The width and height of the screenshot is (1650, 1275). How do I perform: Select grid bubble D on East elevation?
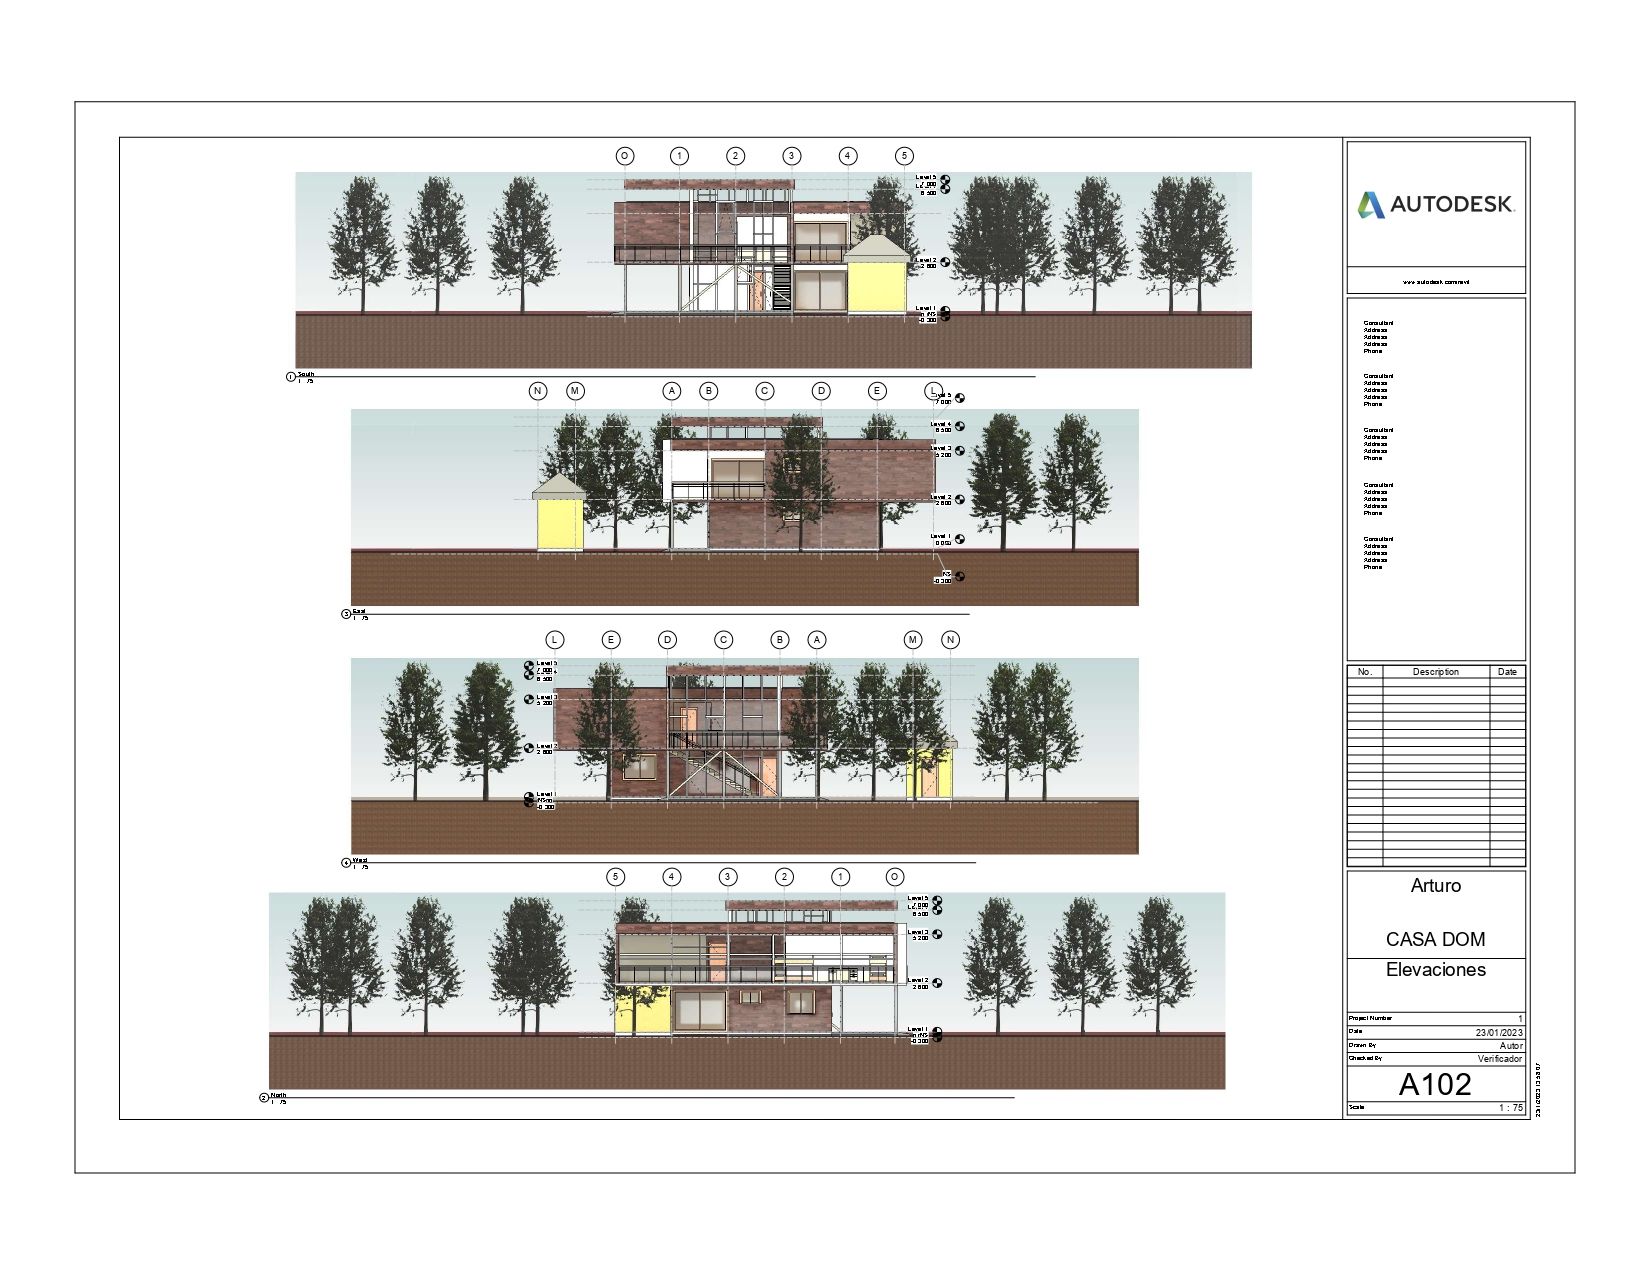click(x=821, y=391)
